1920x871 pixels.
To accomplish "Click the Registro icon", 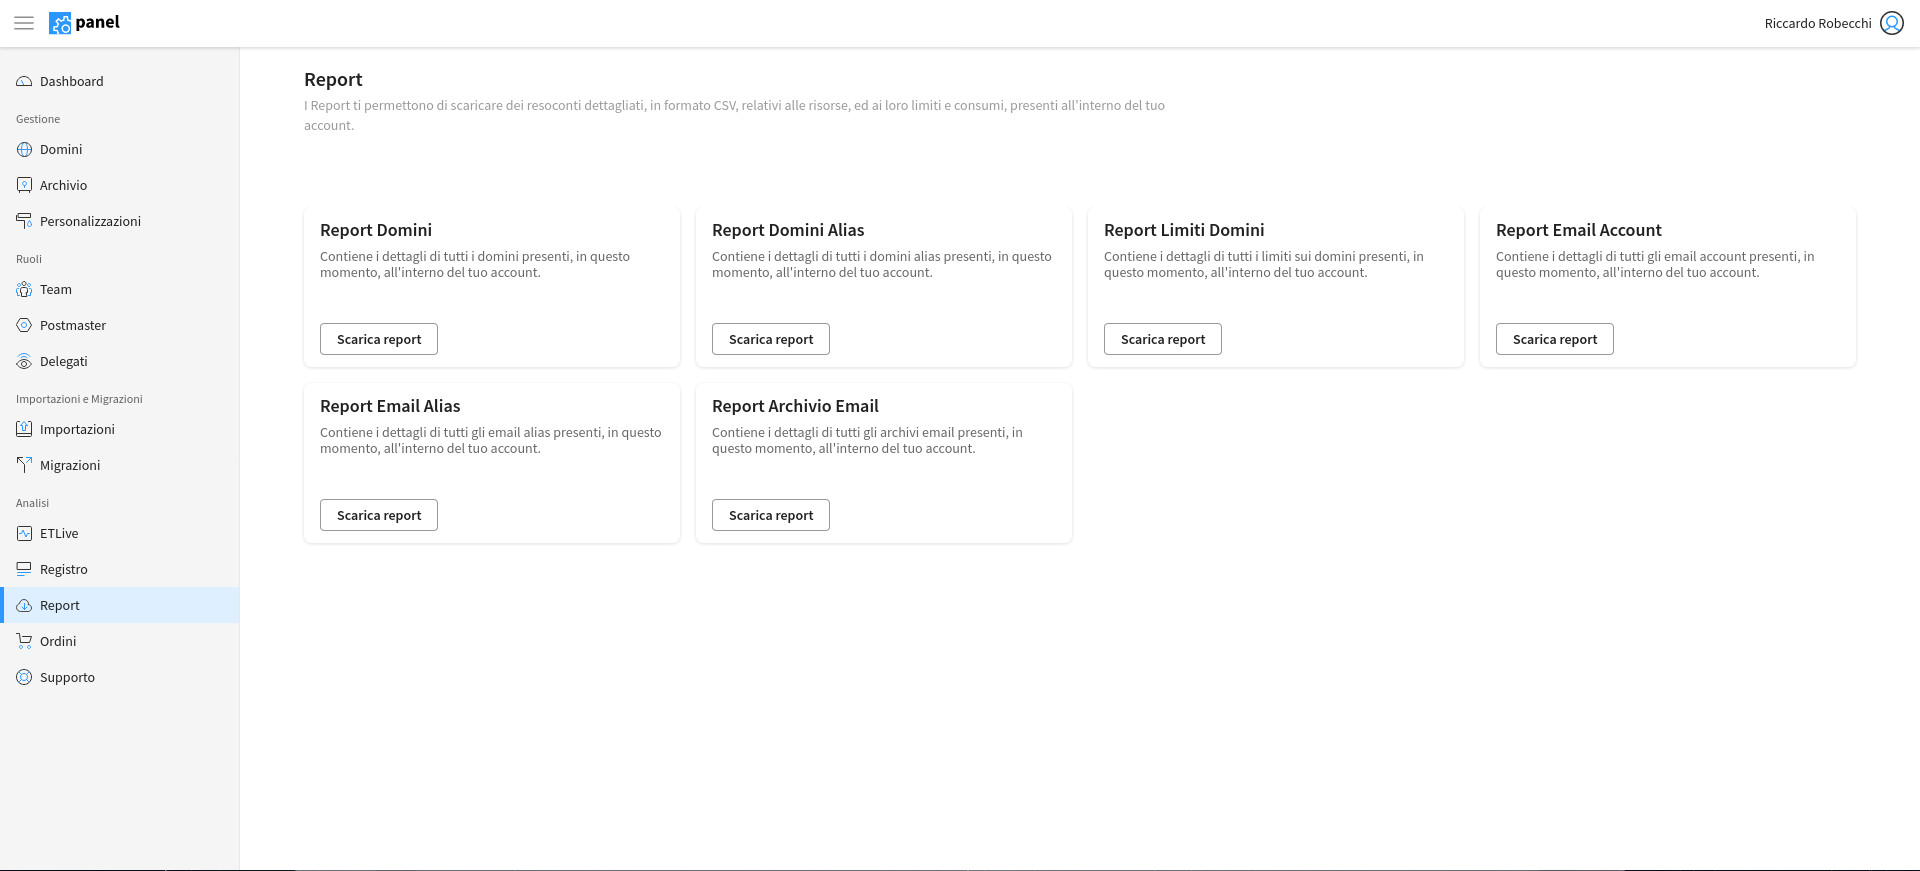I will pos(24,570).
